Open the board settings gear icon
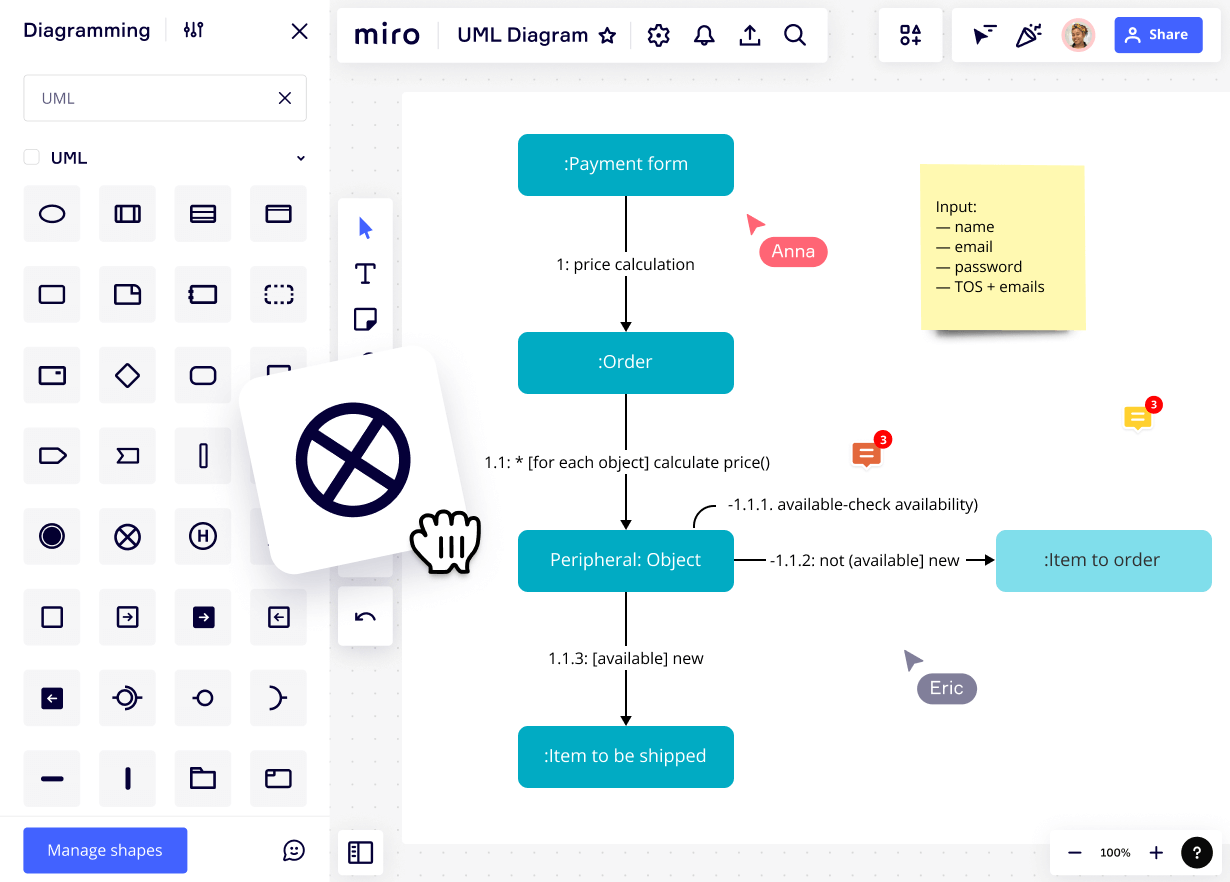Image resolution: width=1230 pixels, height=882 pixels. pos(658,34)
